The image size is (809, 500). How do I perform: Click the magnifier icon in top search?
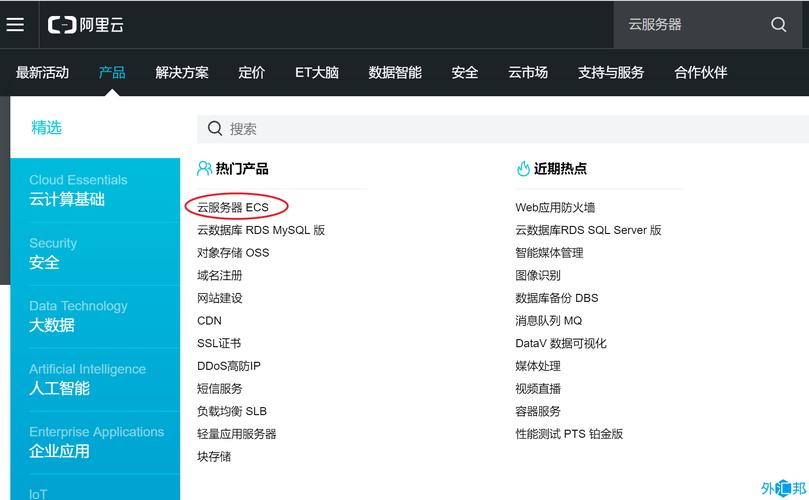779,24
